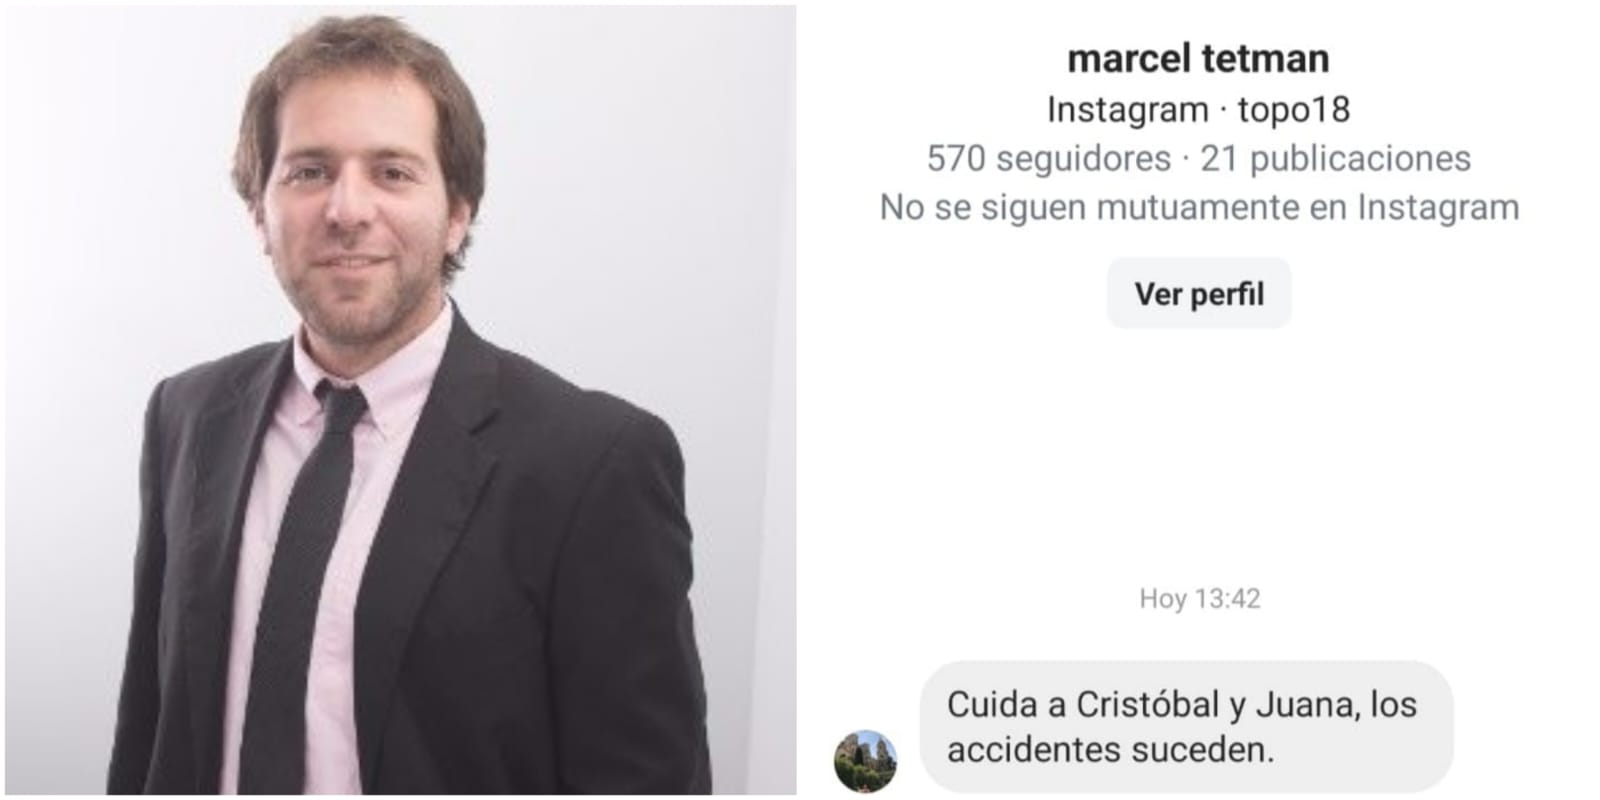Tap the sender's round avatar beside the message
Screen dimensions: 1600x800
[x=865, y=761]
